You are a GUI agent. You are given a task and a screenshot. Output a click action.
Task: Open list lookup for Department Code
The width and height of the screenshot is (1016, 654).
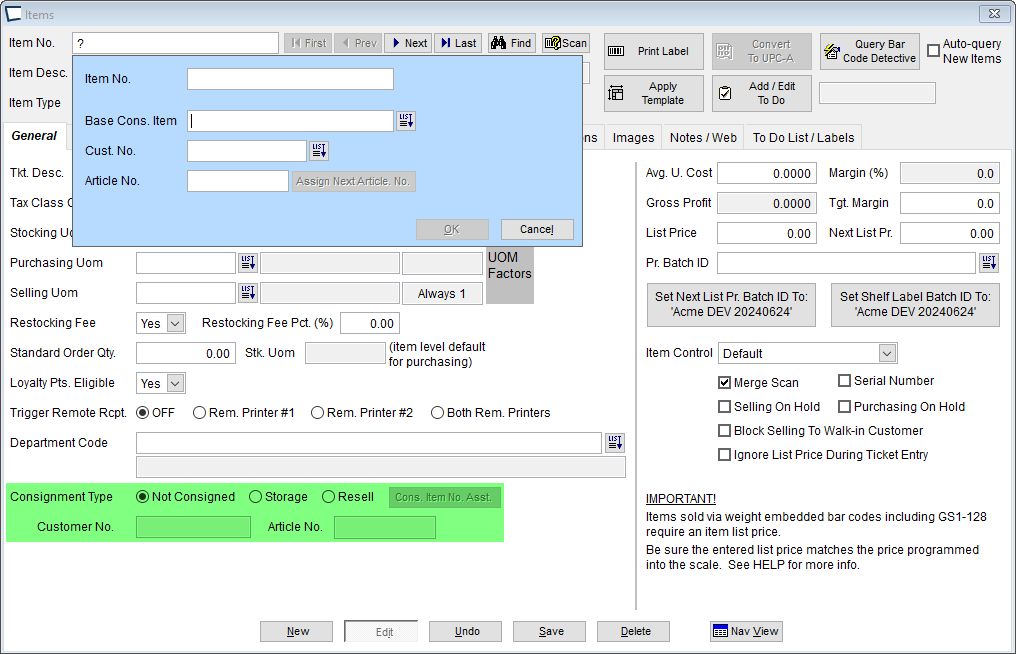(x=615, y=443)
